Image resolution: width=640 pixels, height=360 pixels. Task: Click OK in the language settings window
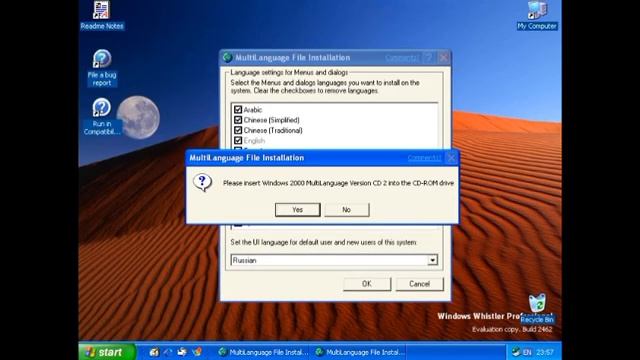tap(367, 284)
